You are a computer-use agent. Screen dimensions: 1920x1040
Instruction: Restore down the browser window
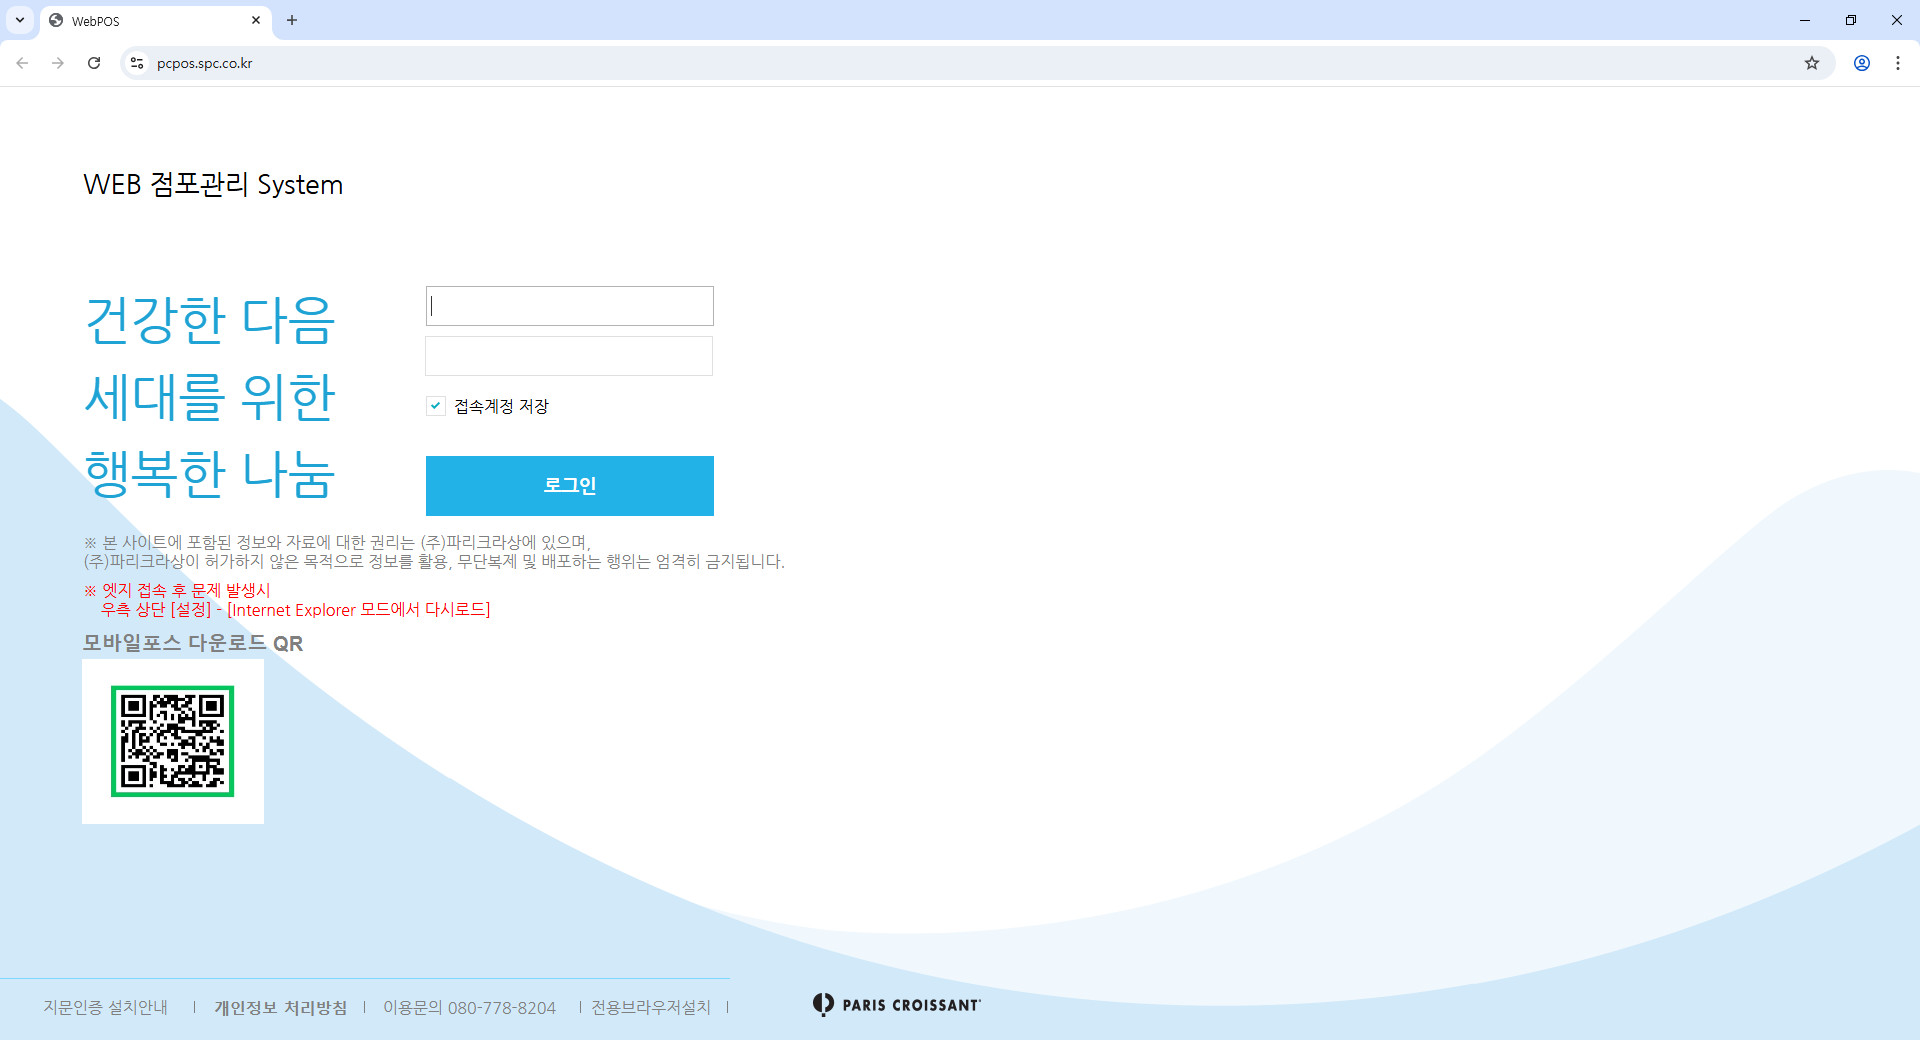point(1851,20)
